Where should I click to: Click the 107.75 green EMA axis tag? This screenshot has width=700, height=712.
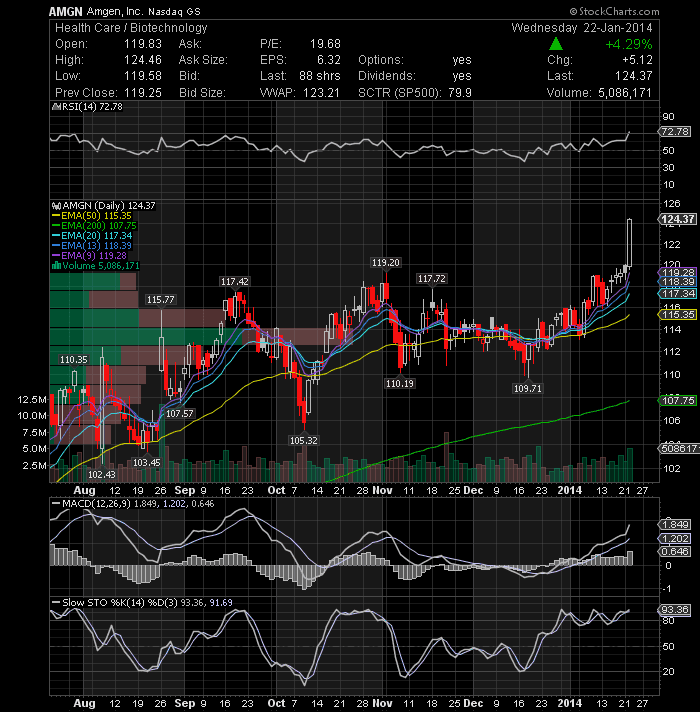coord(677,400)
